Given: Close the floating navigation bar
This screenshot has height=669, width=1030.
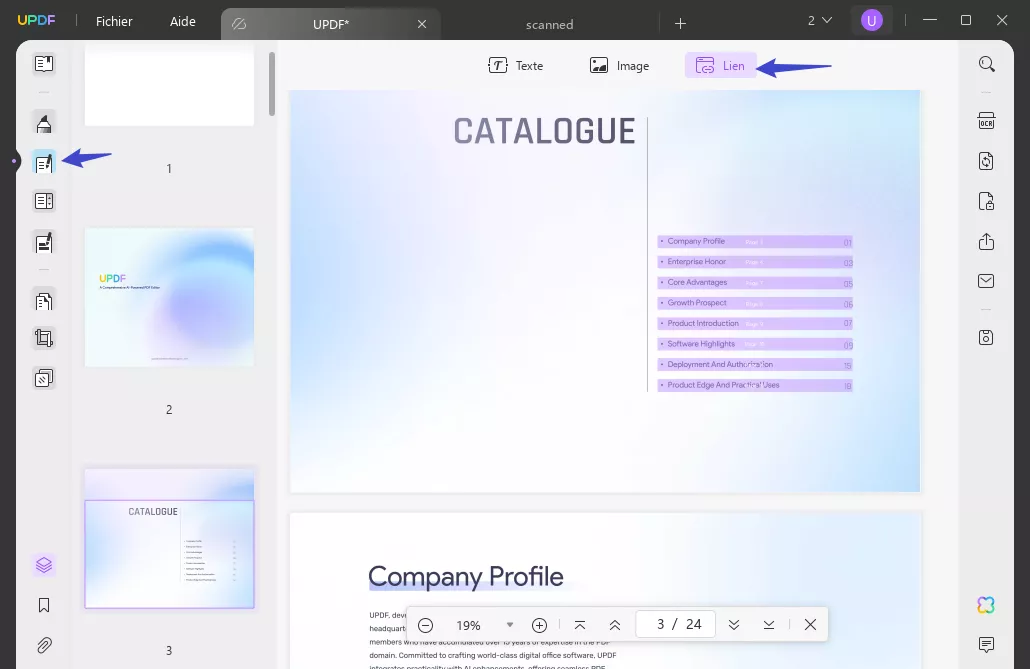Looking at the screenshot, I should point(811,625).
